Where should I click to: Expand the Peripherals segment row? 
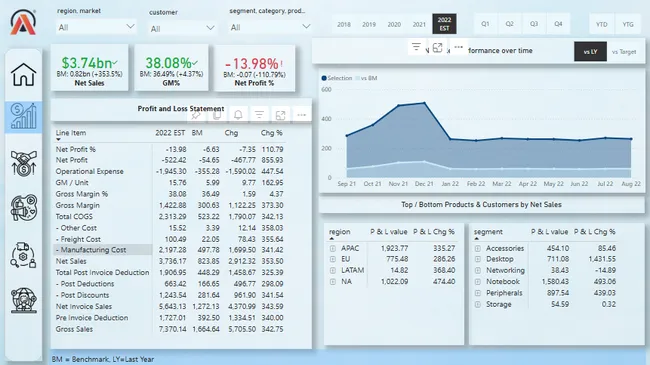pos(478,293)
